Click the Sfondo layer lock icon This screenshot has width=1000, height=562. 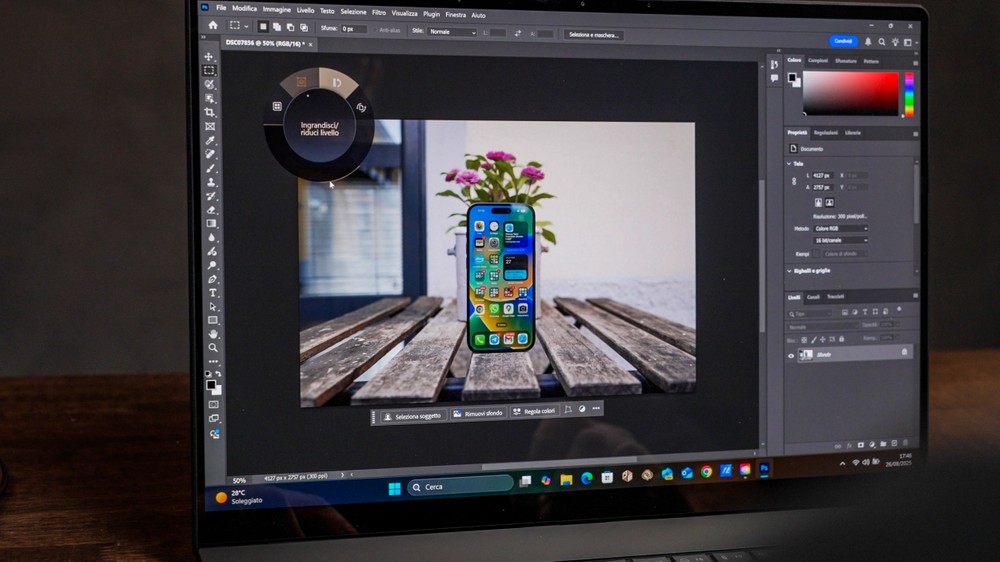click(x=904, y=351)
